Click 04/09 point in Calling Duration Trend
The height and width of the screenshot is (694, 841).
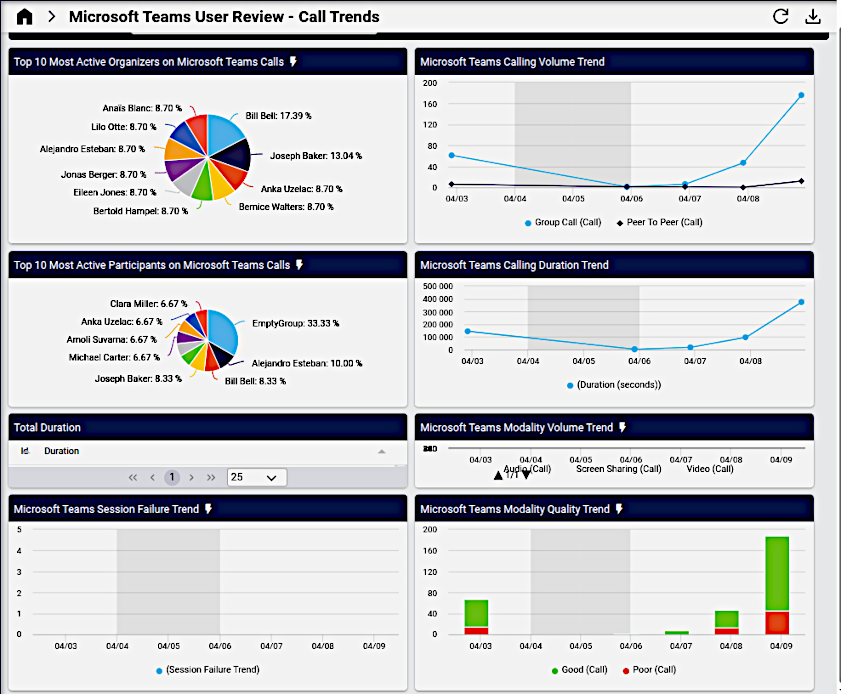pyautogui.click(x=801, y=302)
